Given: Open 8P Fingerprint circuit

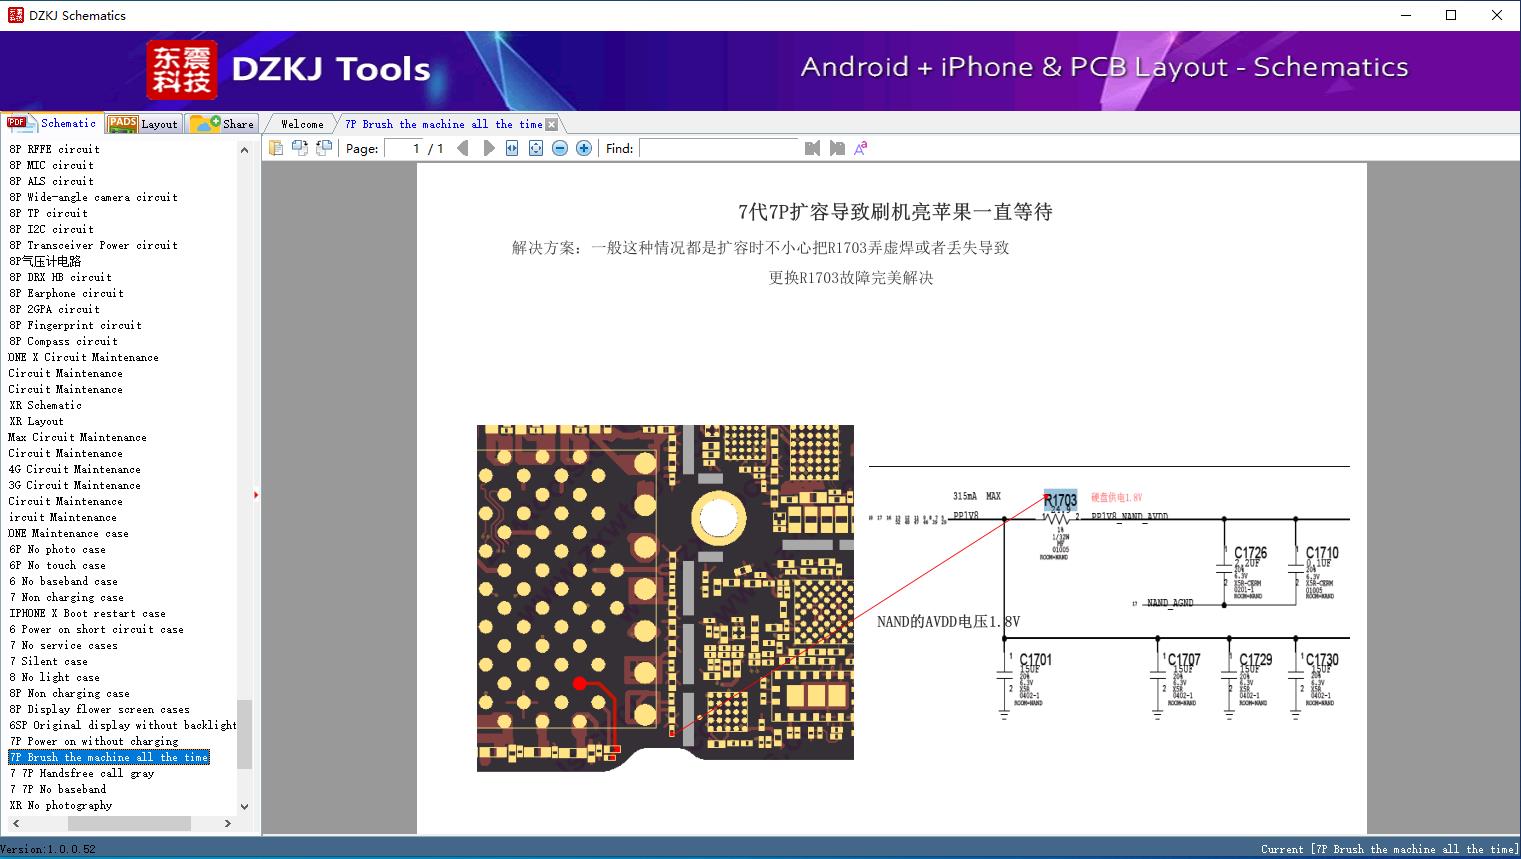Looking at the screenshot, I should [x=75, y=325].
